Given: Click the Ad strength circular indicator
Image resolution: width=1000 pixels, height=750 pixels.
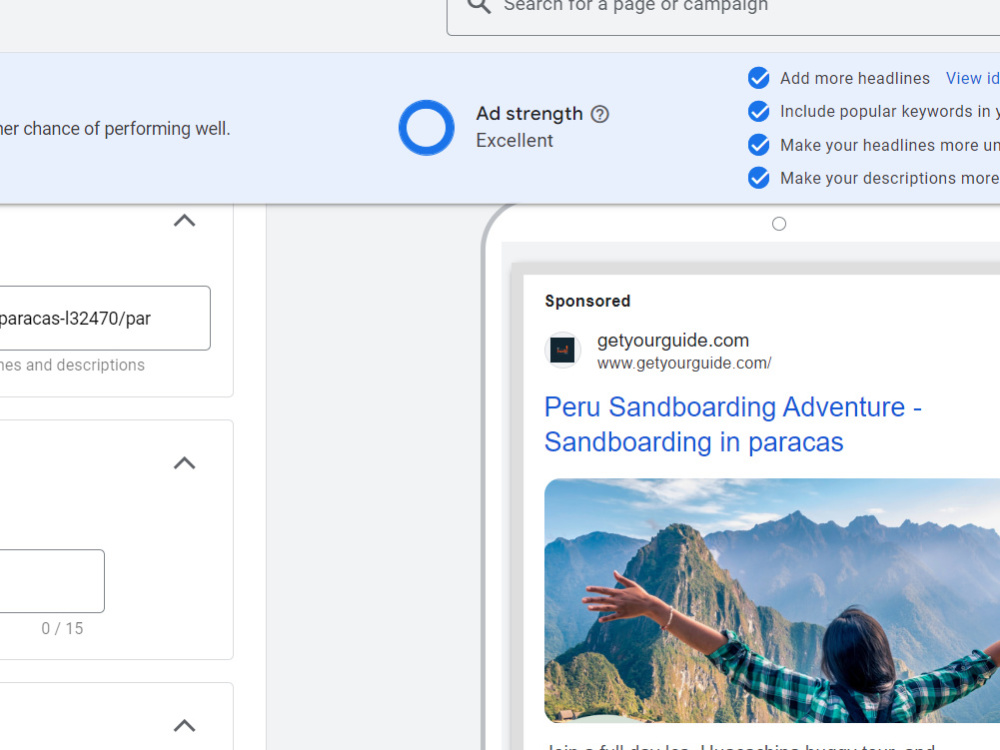Looking at the screenshot, I should tap(427, 128).
